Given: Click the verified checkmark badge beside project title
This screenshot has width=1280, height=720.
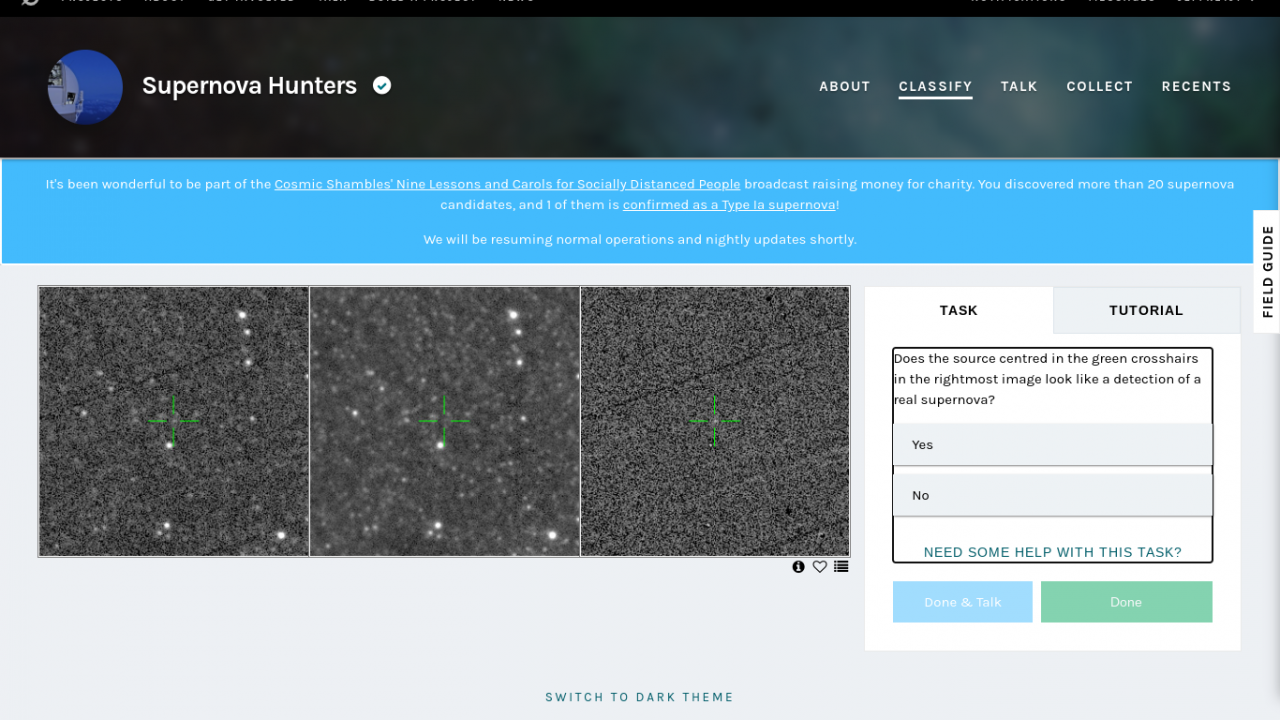Looking at the screenshot, I should tap(382, 85).
